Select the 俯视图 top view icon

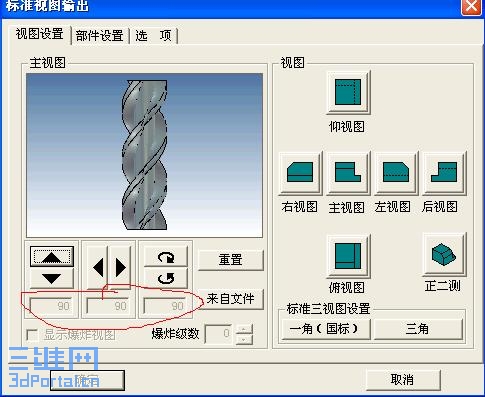point(348,256)
